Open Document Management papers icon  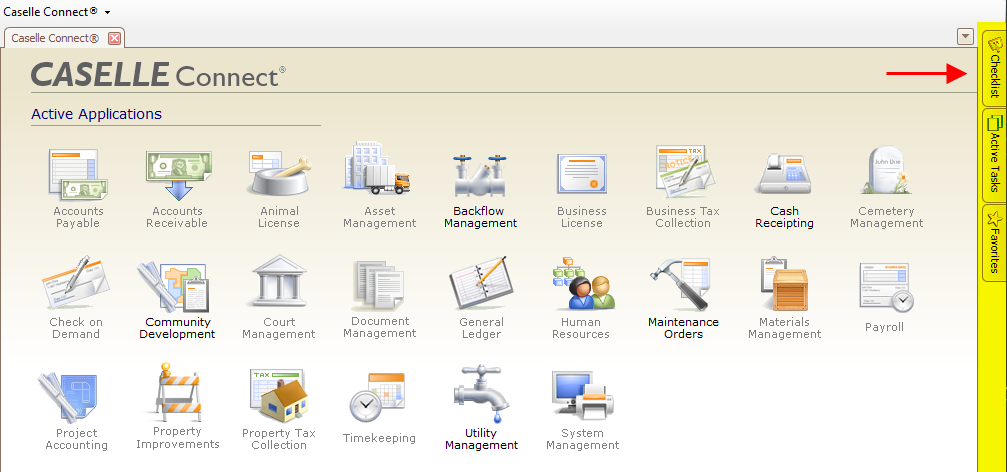379,286
